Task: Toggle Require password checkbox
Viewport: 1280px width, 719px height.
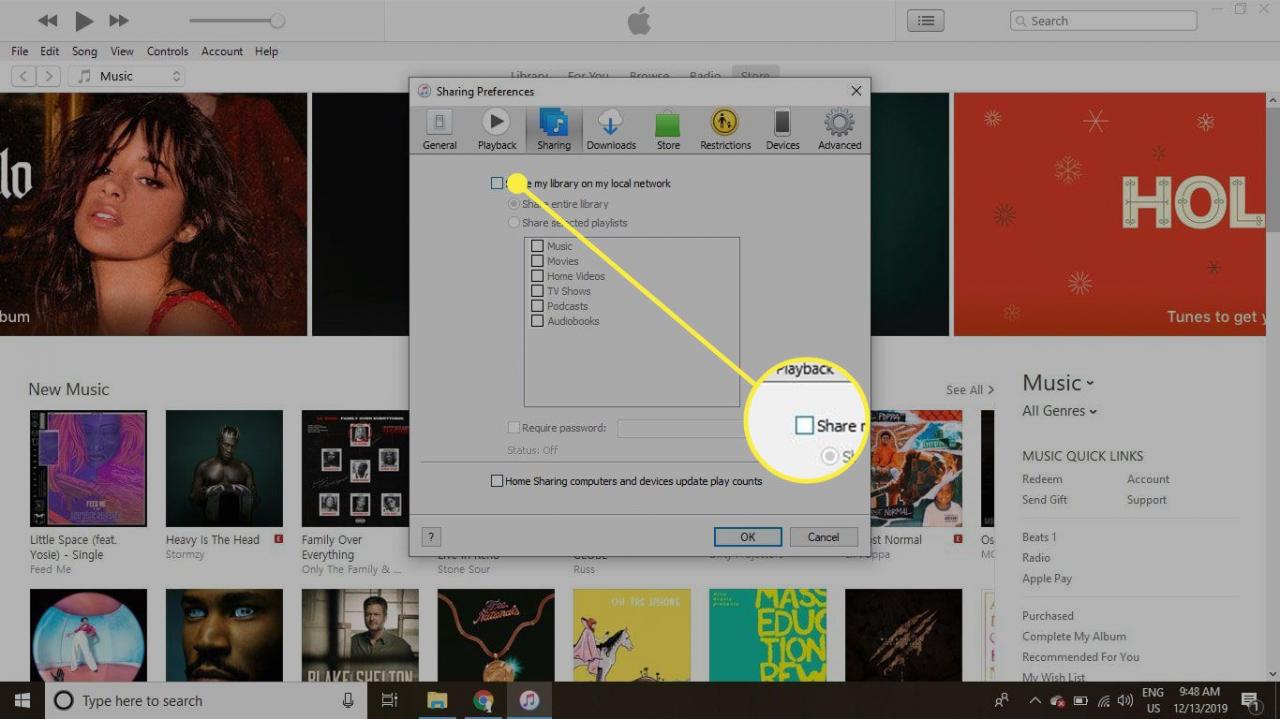Action: coord(514,428)
